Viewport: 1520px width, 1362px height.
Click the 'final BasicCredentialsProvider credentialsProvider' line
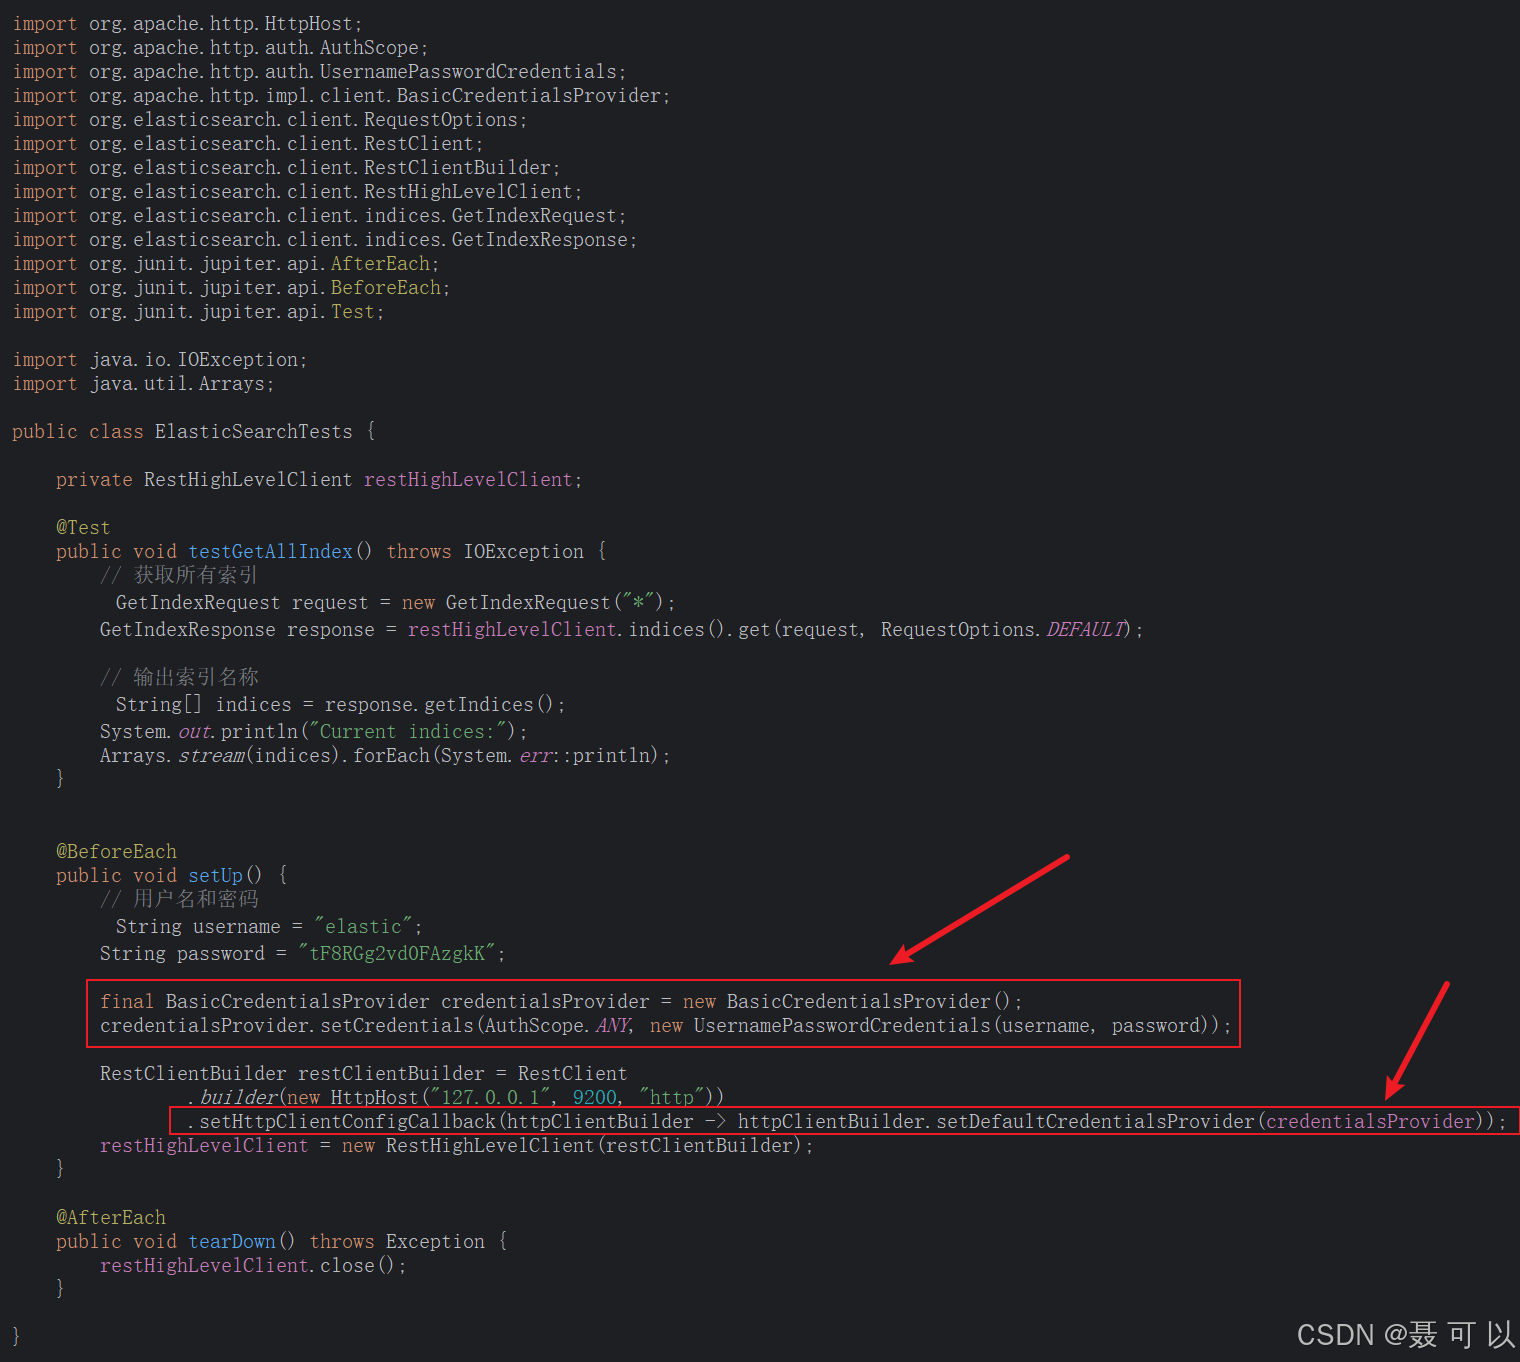tap(561, 1002)
